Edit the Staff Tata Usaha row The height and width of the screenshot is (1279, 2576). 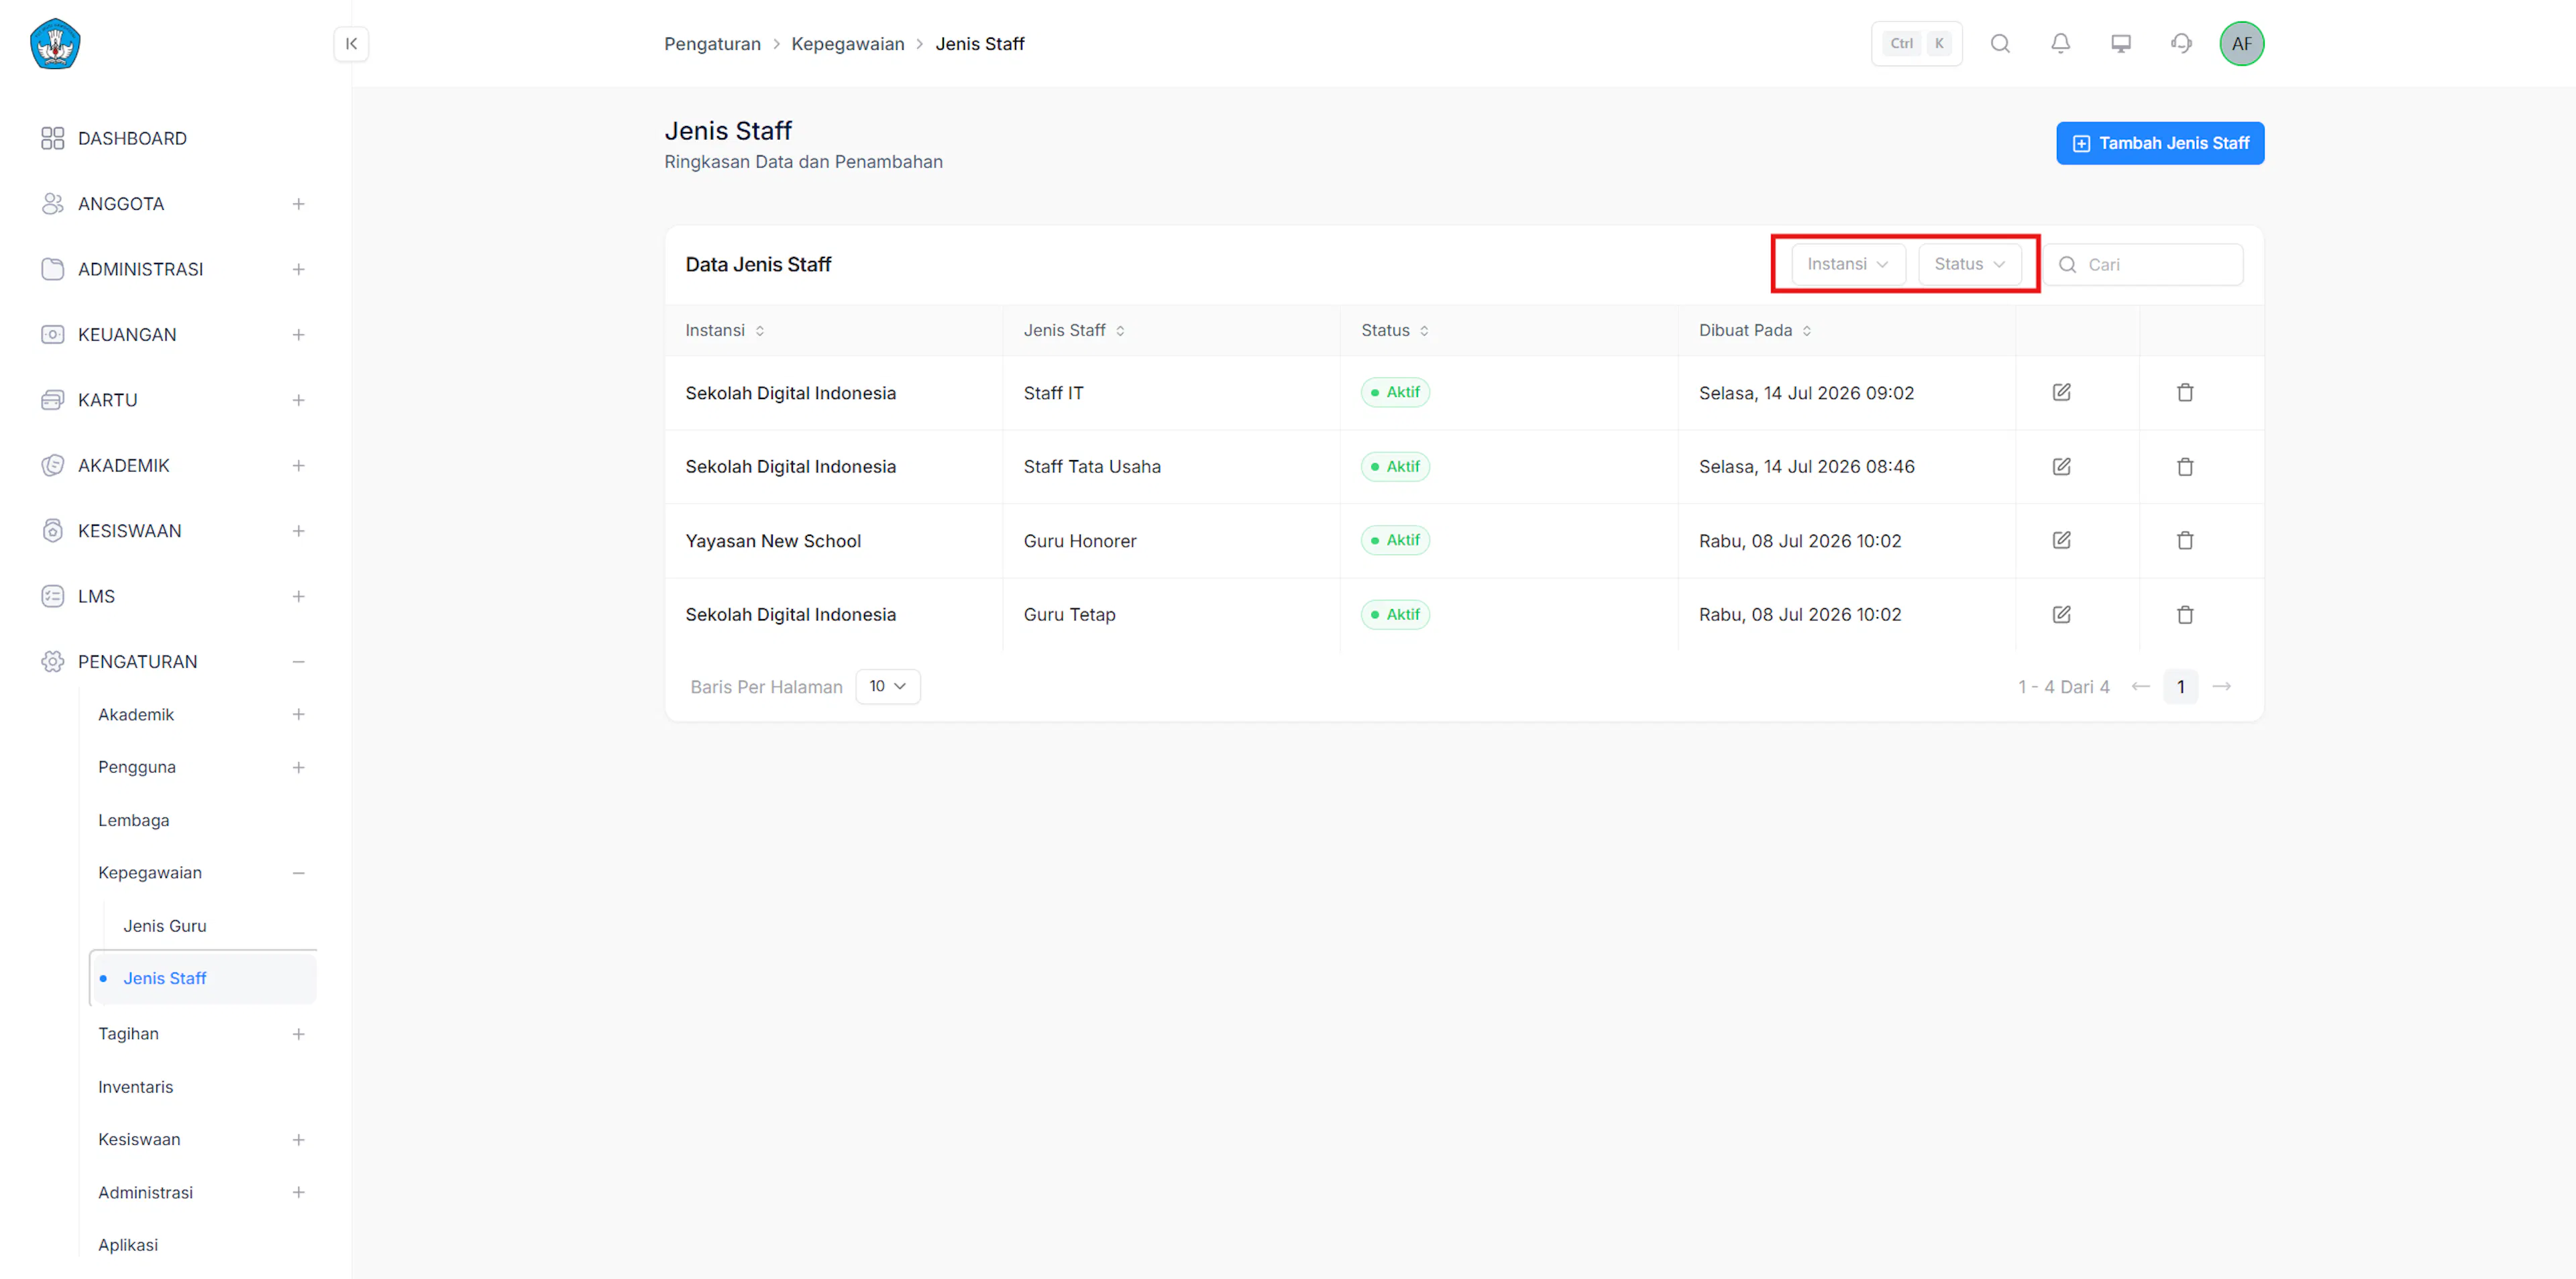click(x=2061, y=466)
